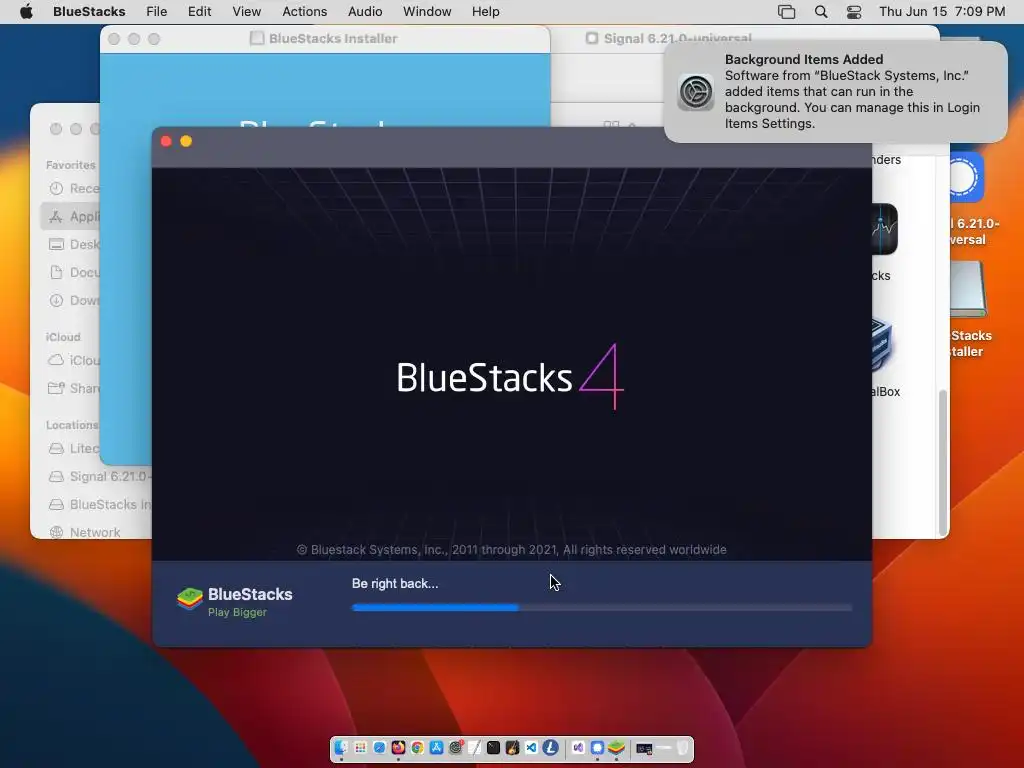Open the Apple menu
The width and height of the screenshot is (1024, 768).
coord(26,12)
